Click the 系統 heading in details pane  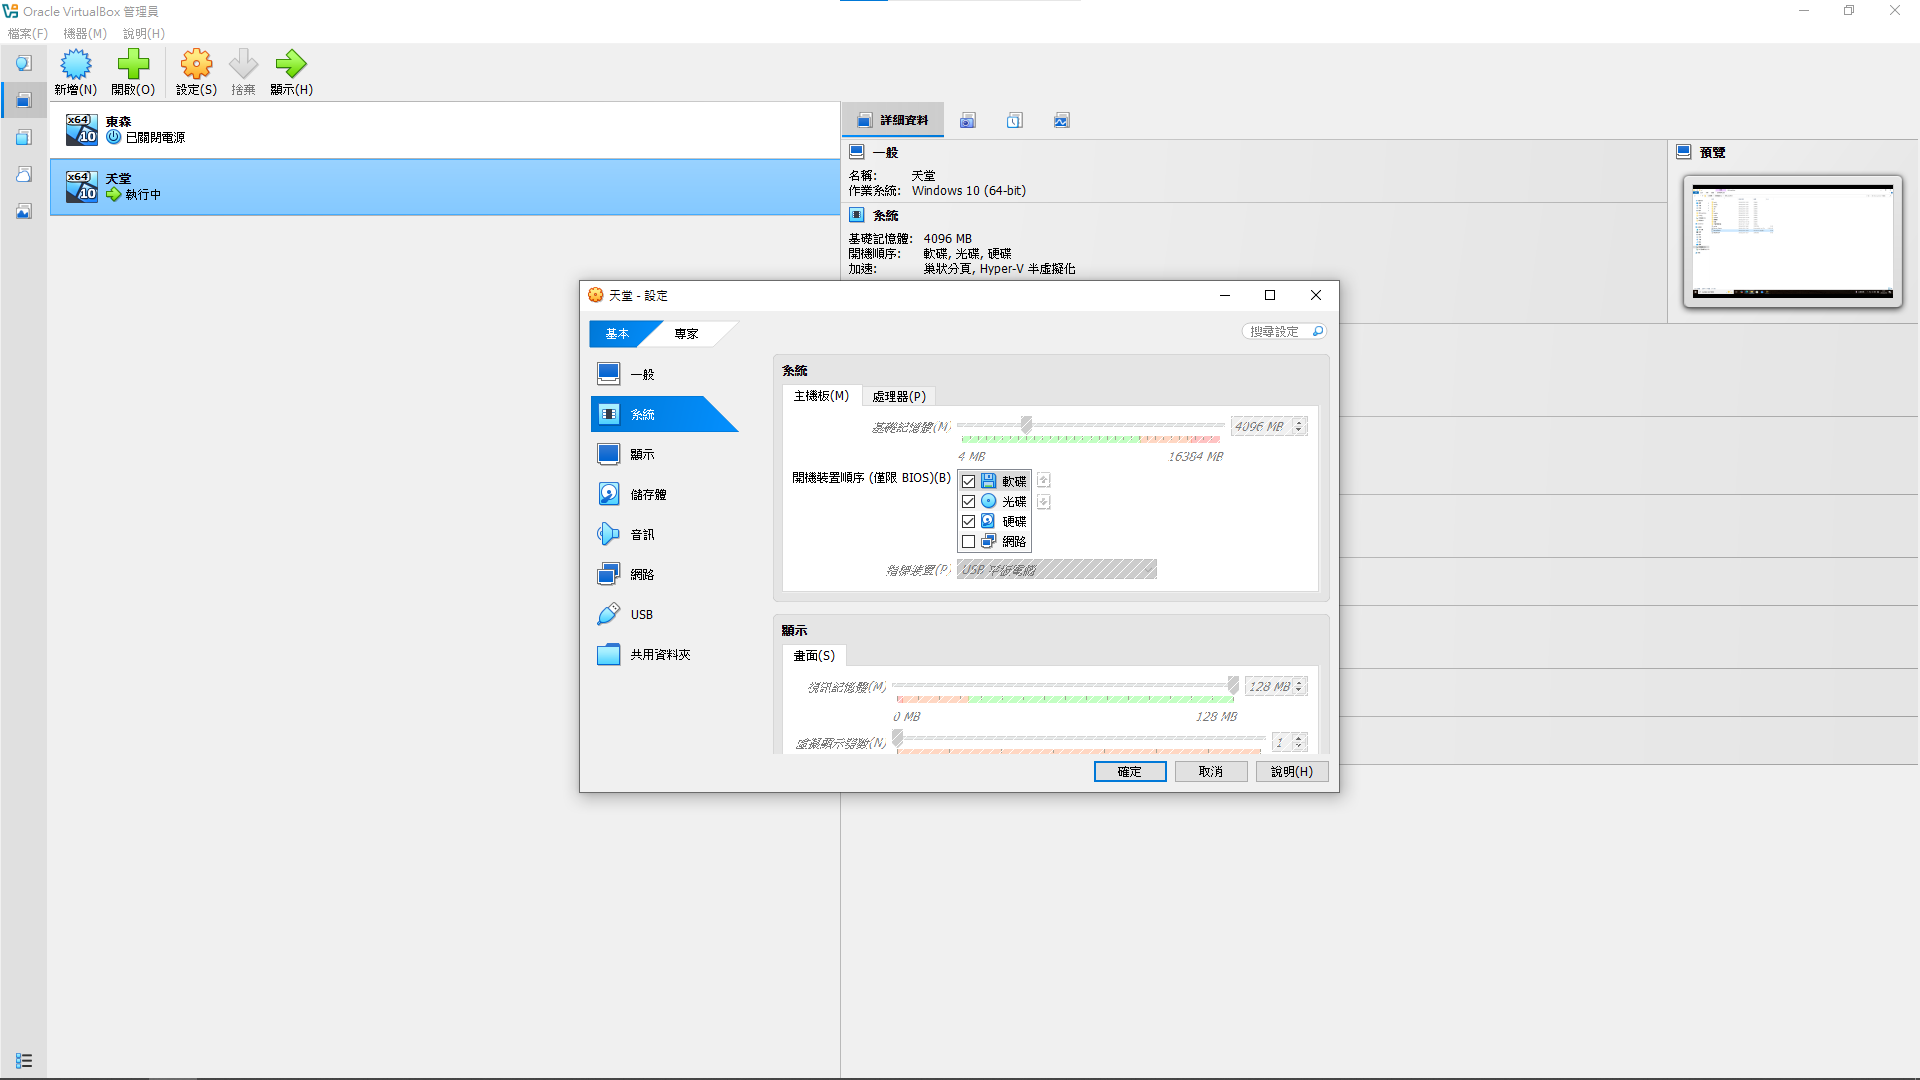(885, 216)
